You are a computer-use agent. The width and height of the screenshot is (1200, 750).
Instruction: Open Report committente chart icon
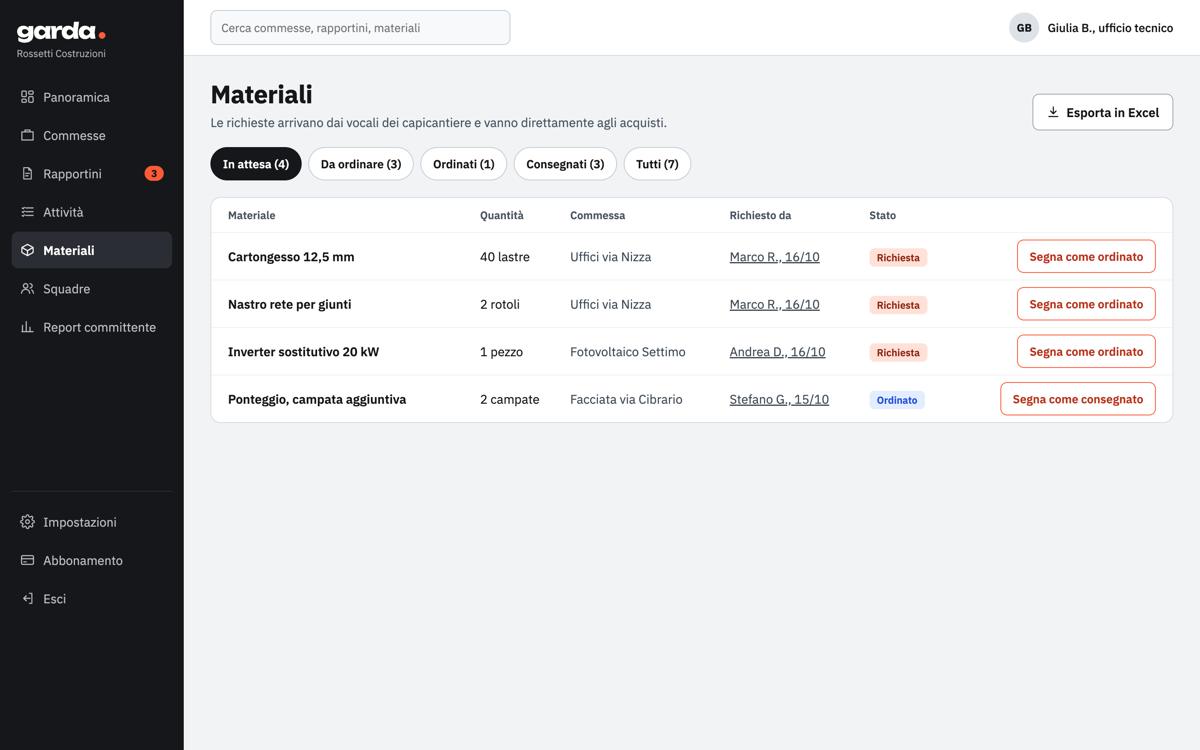pyautogui.click(x=27, y=327)
